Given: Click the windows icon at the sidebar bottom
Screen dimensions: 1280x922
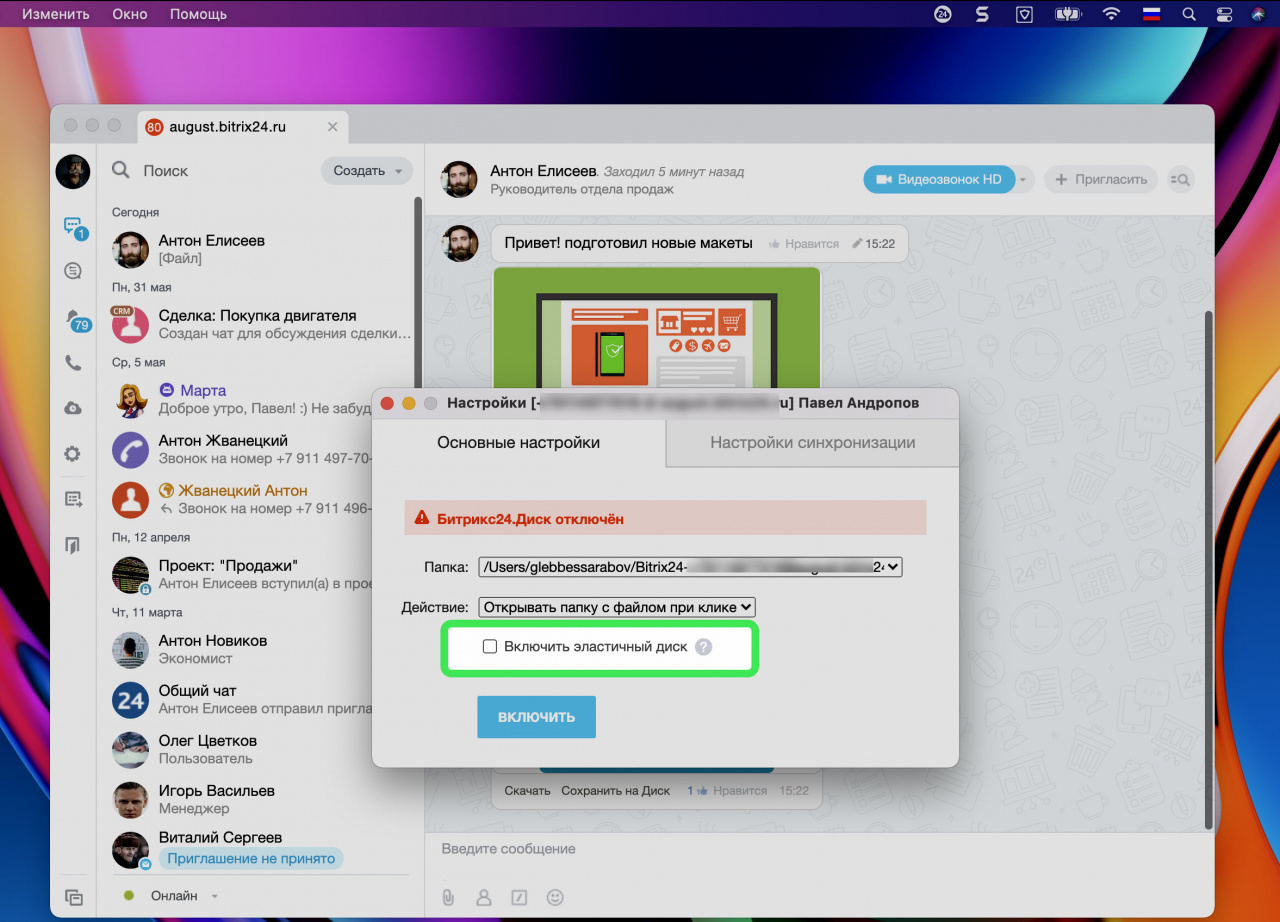Looking at the screenshot, I should [73, 898].
